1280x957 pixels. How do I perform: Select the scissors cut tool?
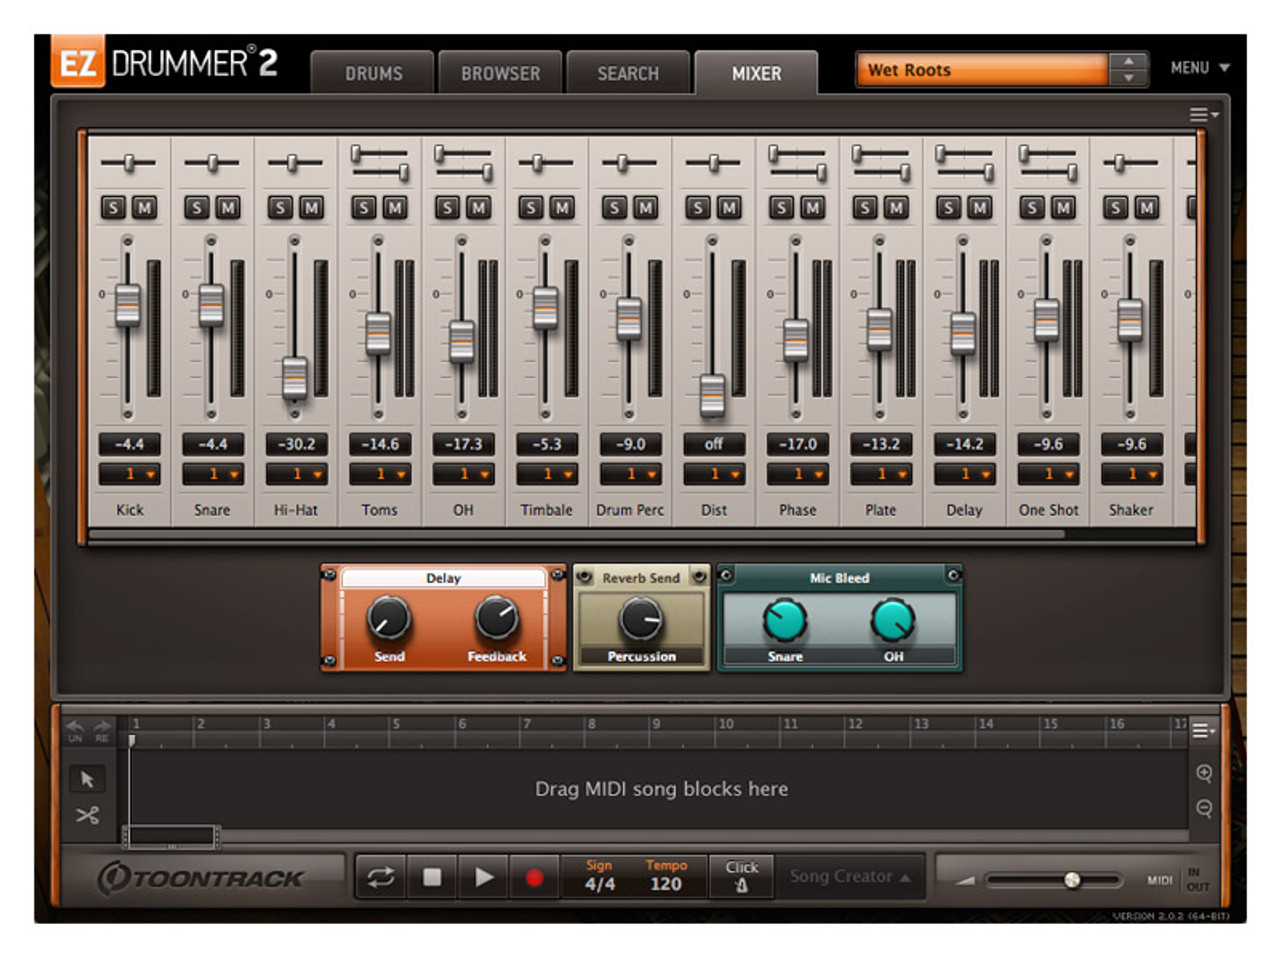point(87,815)
